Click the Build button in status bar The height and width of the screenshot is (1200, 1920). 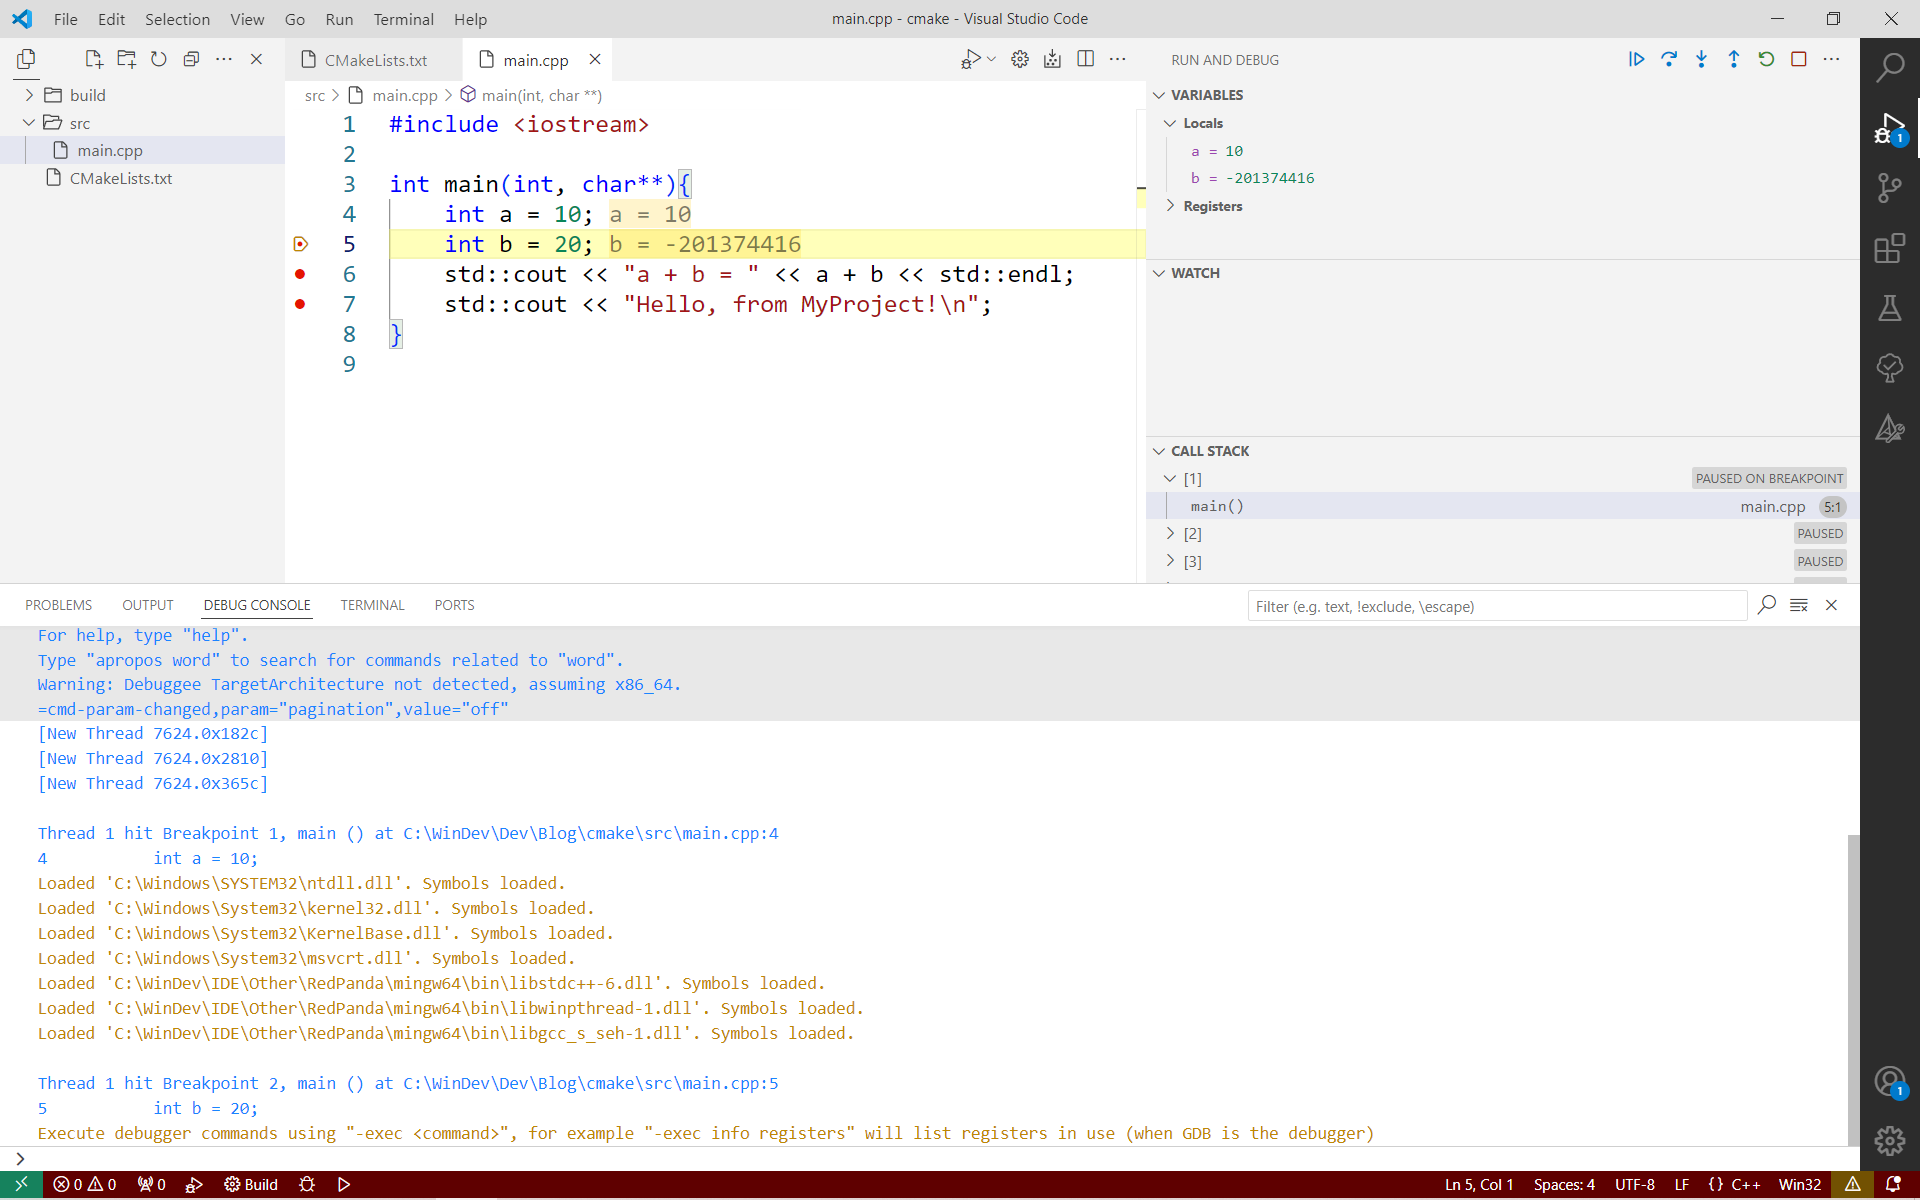[251, 1184]
